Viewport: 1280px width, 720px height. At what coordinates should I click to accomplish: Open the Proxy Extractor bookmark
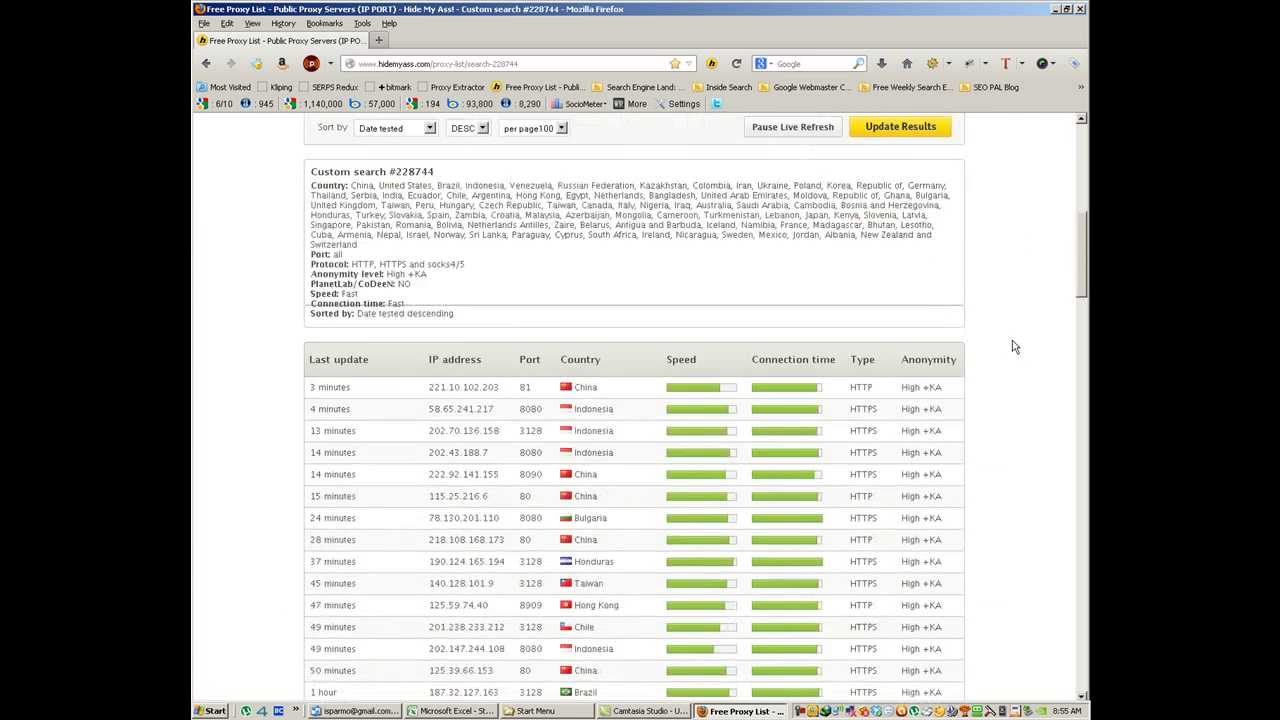451,87
